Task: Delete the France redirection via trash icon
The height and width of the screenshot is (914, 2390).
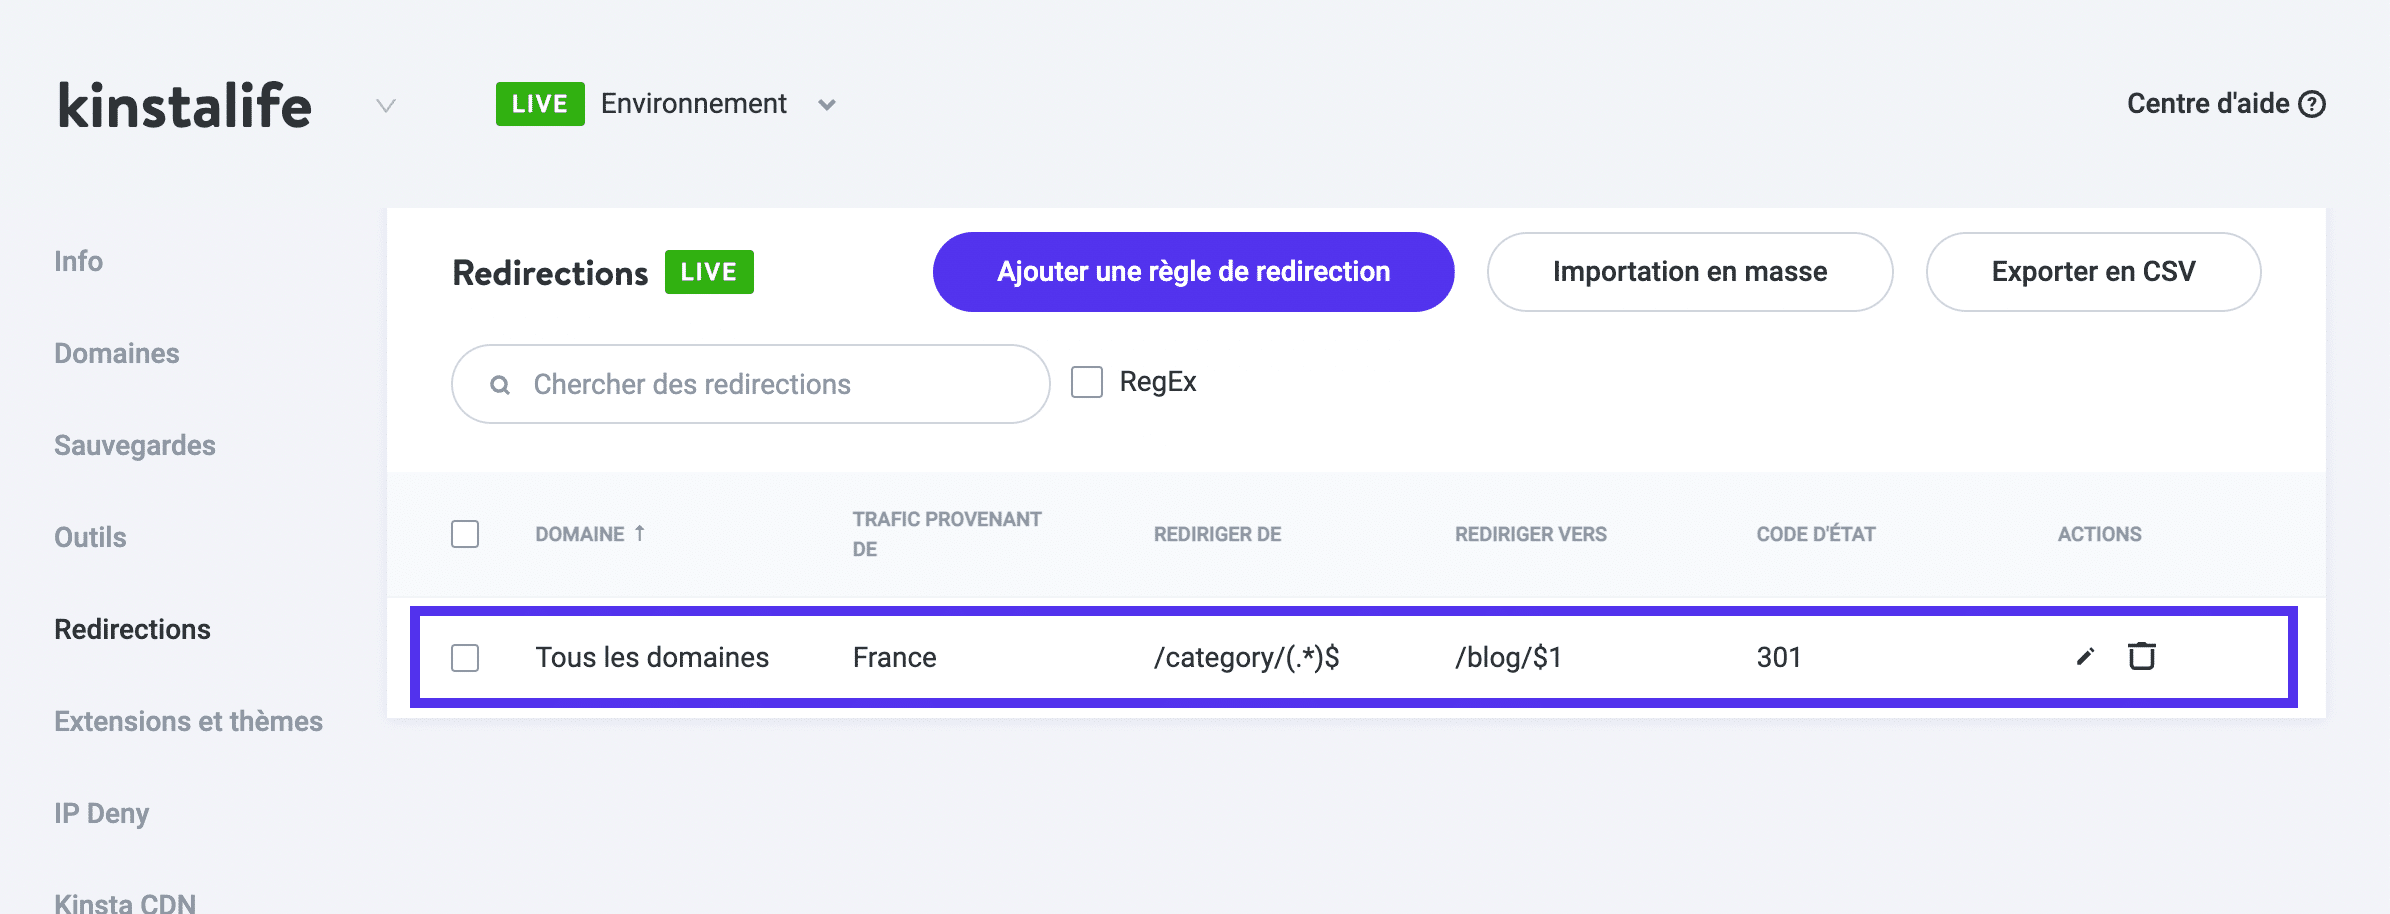Action: [2141, 657]
